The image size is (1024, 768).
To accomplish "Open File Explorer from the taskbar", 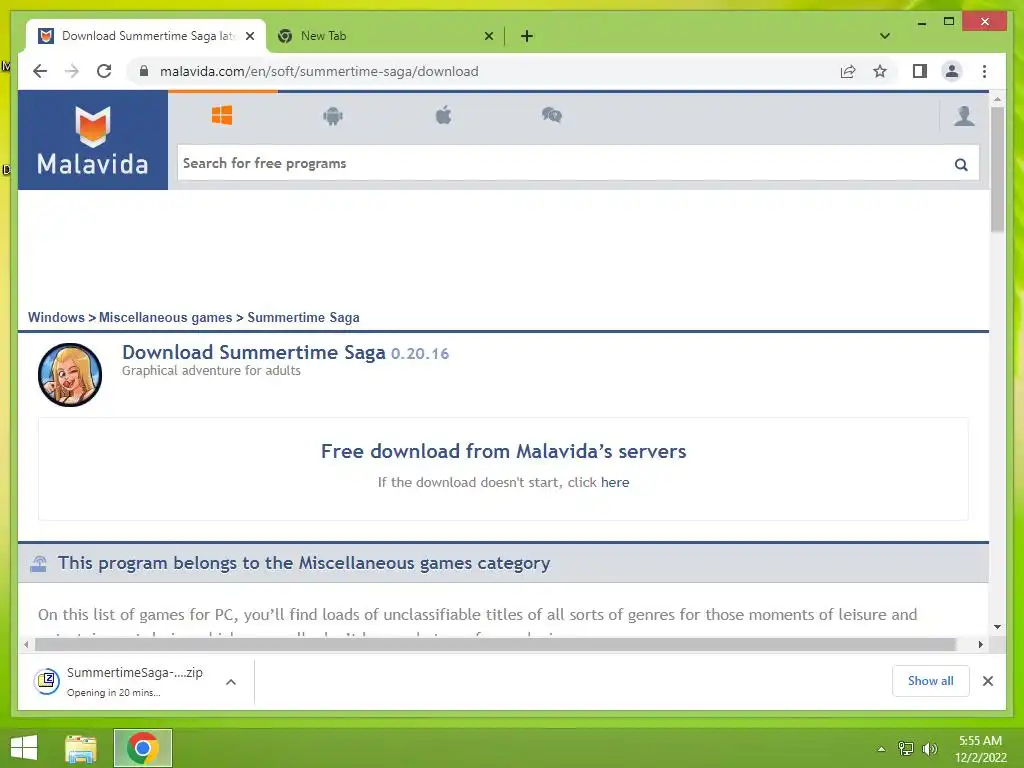I will tap(81, 748).
